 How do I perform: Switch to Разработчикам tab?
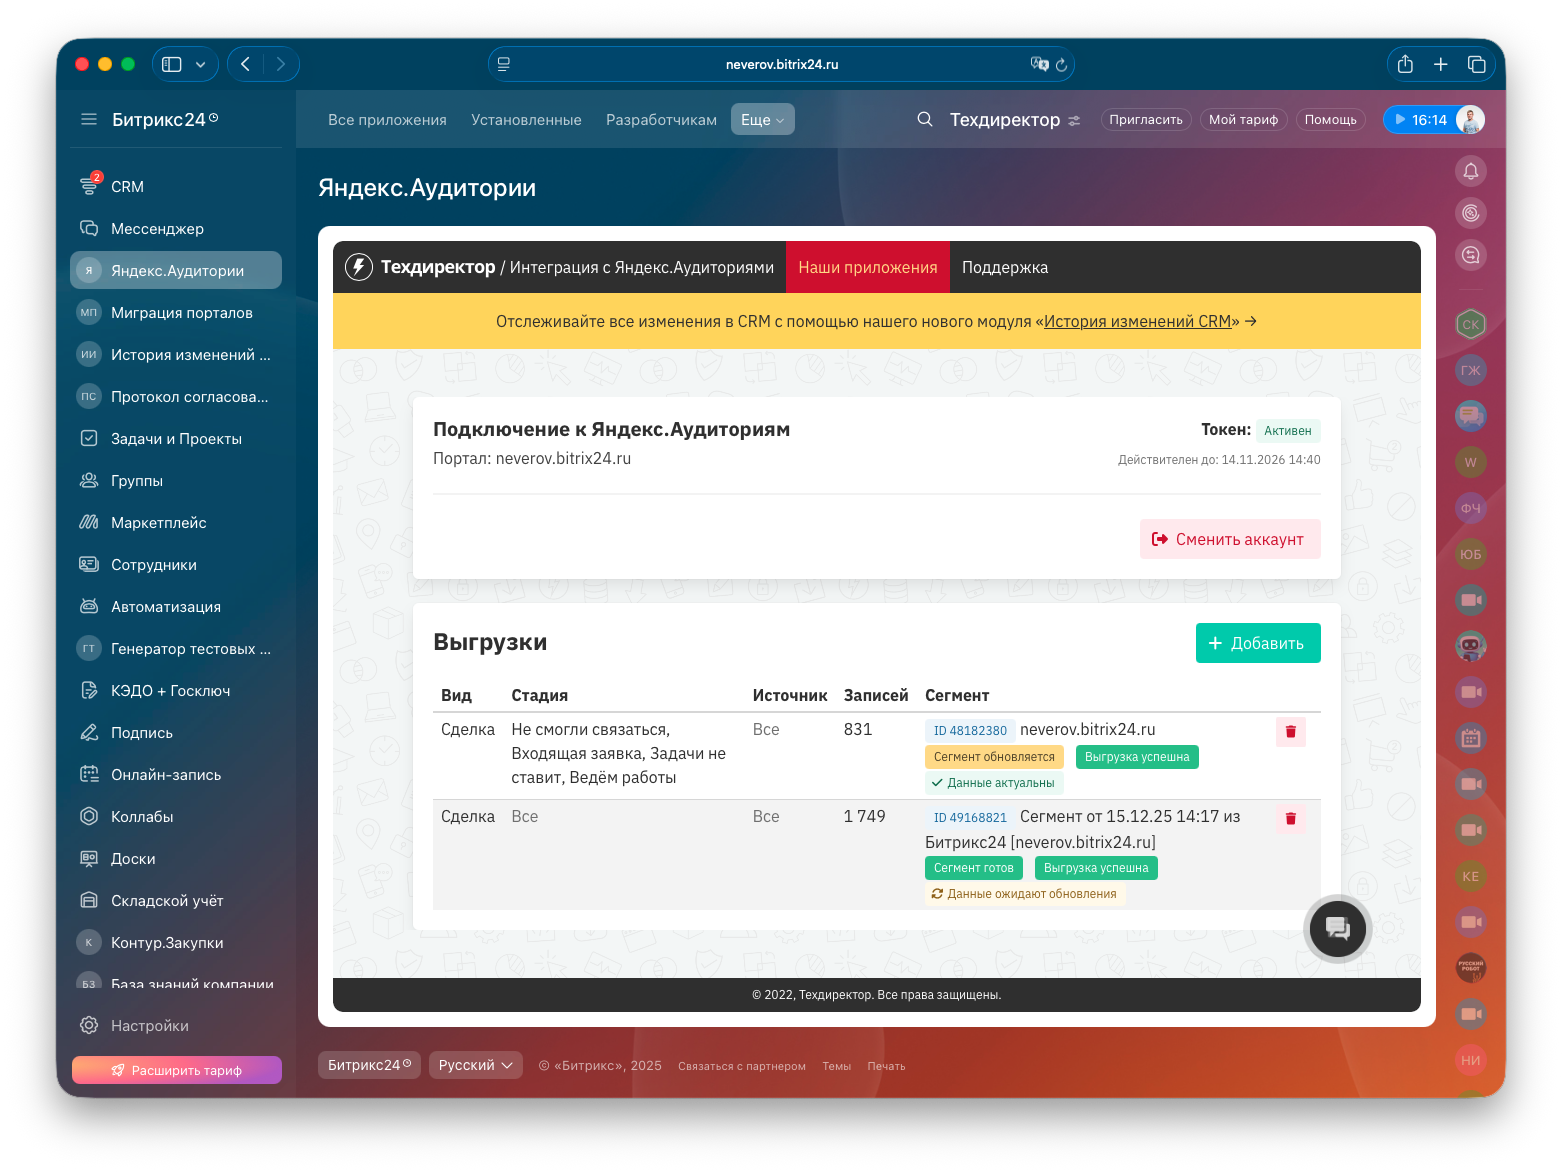tap(661, 119)
